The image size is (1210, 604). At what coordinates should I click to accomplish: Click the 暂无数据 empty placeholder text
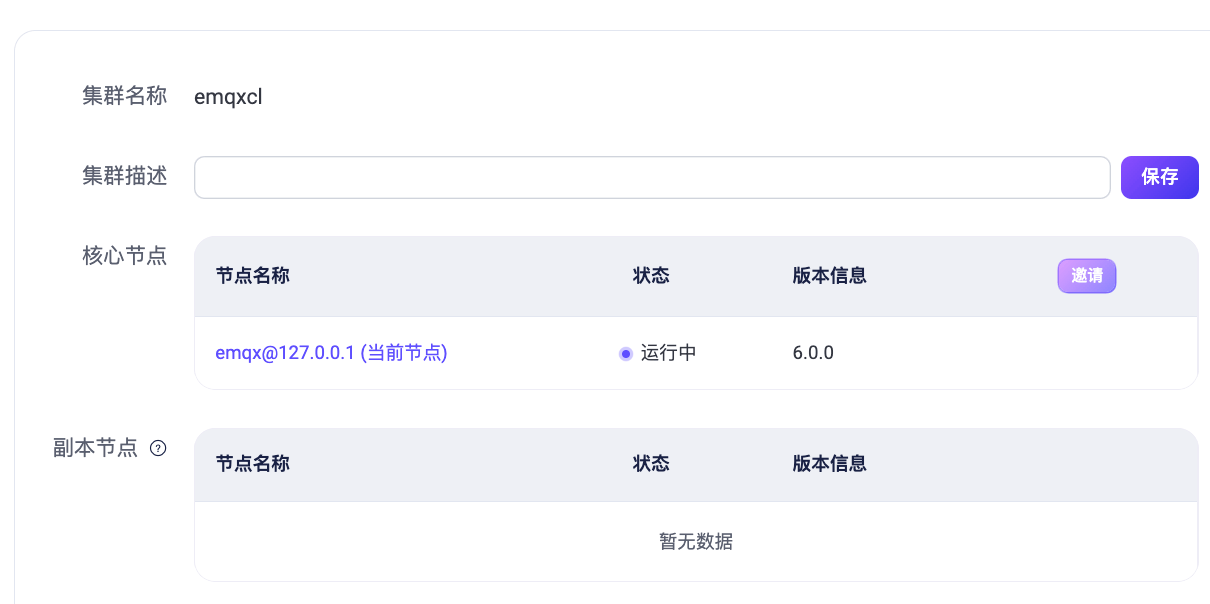pos(696,542)
